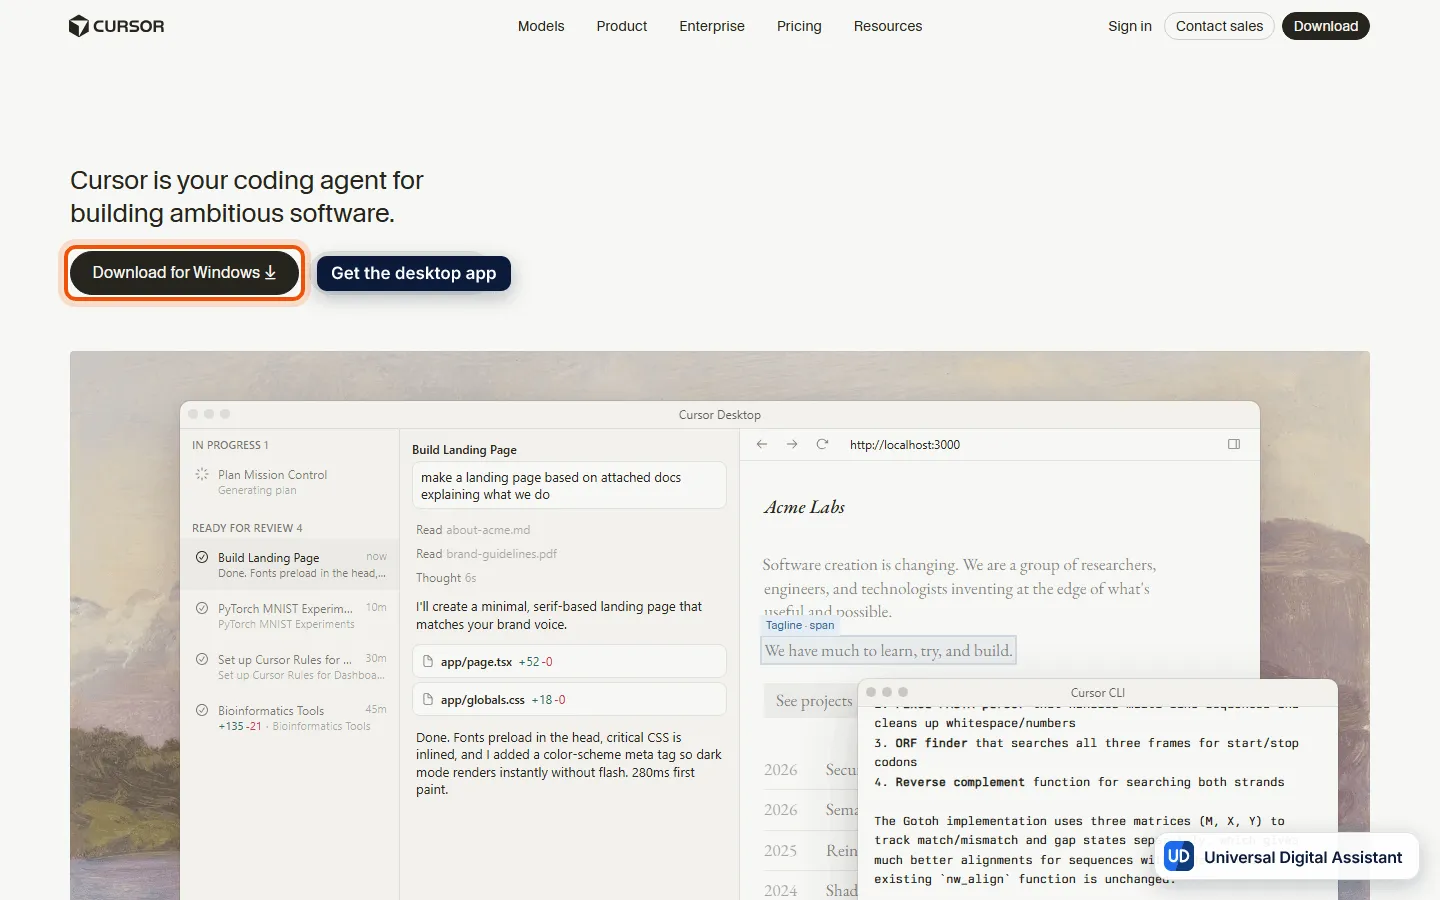Click the prompt make a landing page
The height and width of the screenshot is (900, 1440).
click(569, 486)
